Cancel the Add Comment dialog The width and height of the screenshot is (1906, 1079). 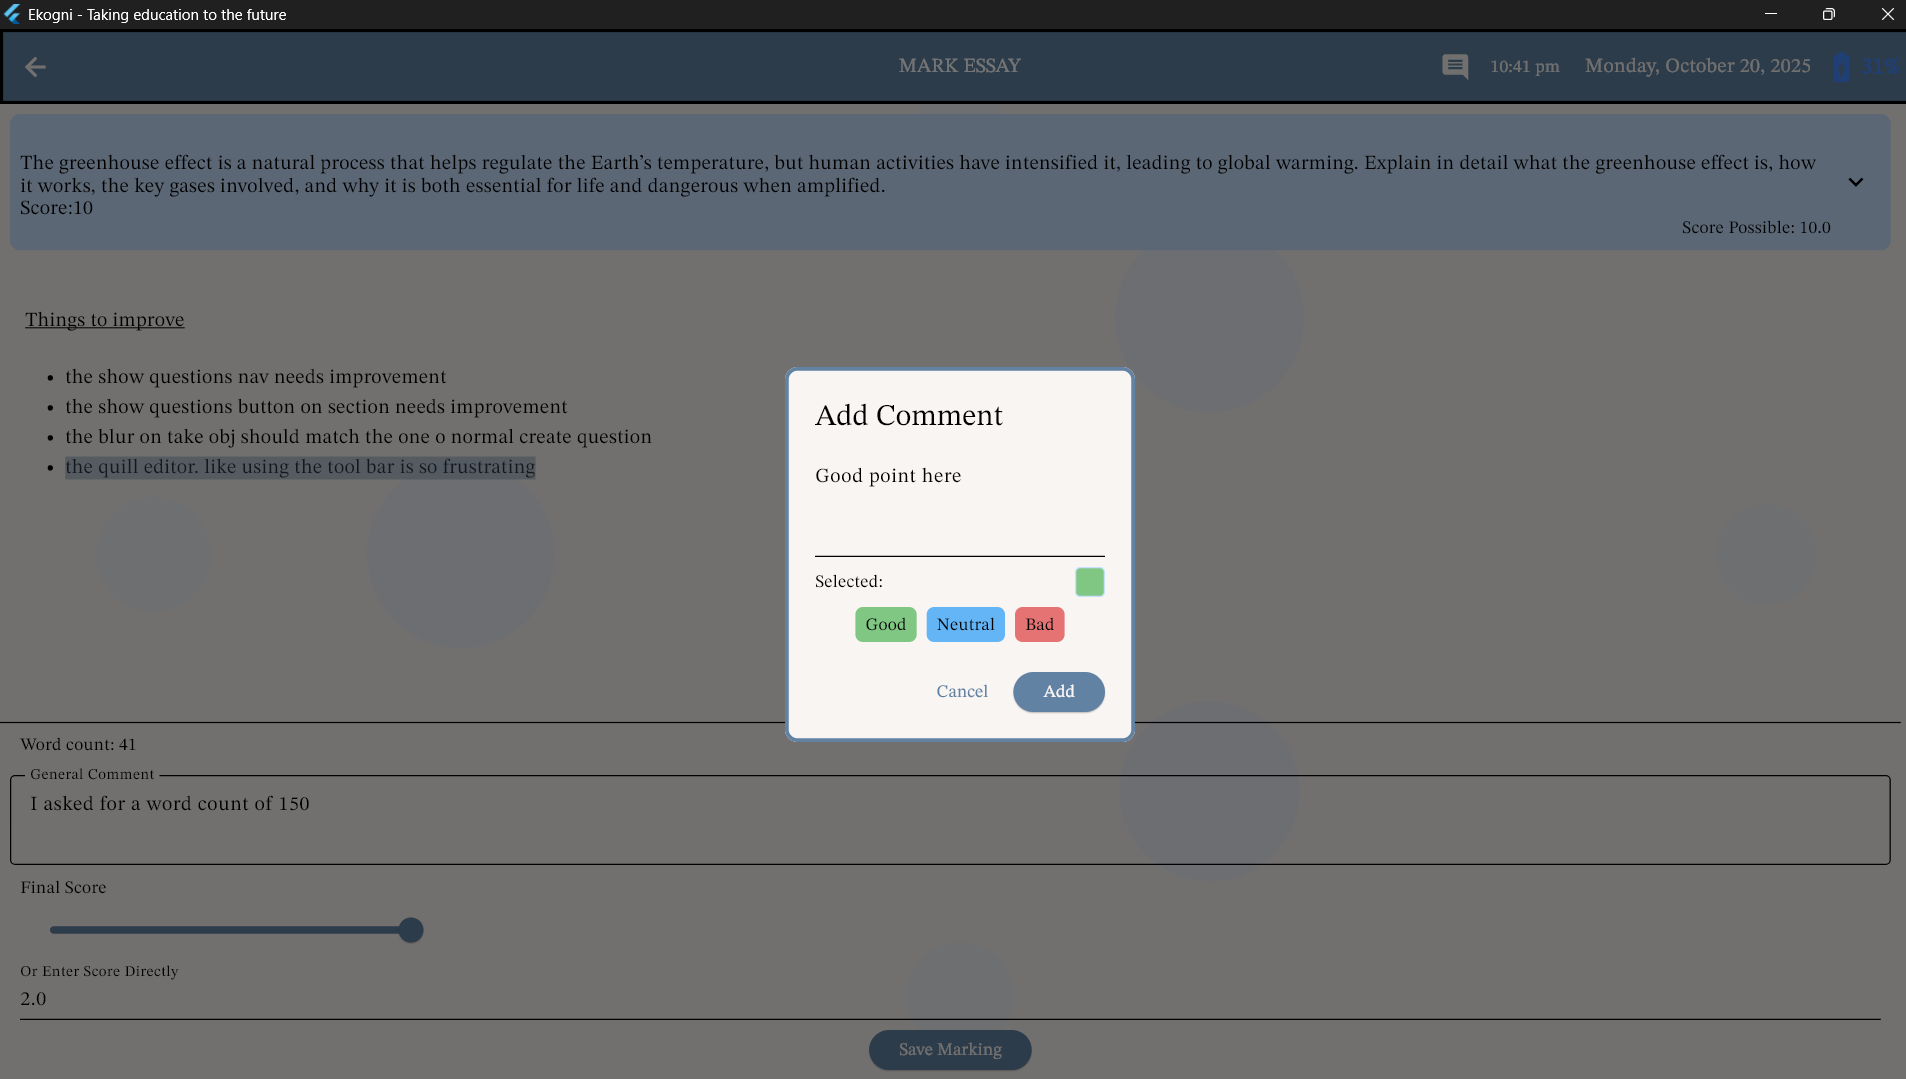(x=961, y=692)
